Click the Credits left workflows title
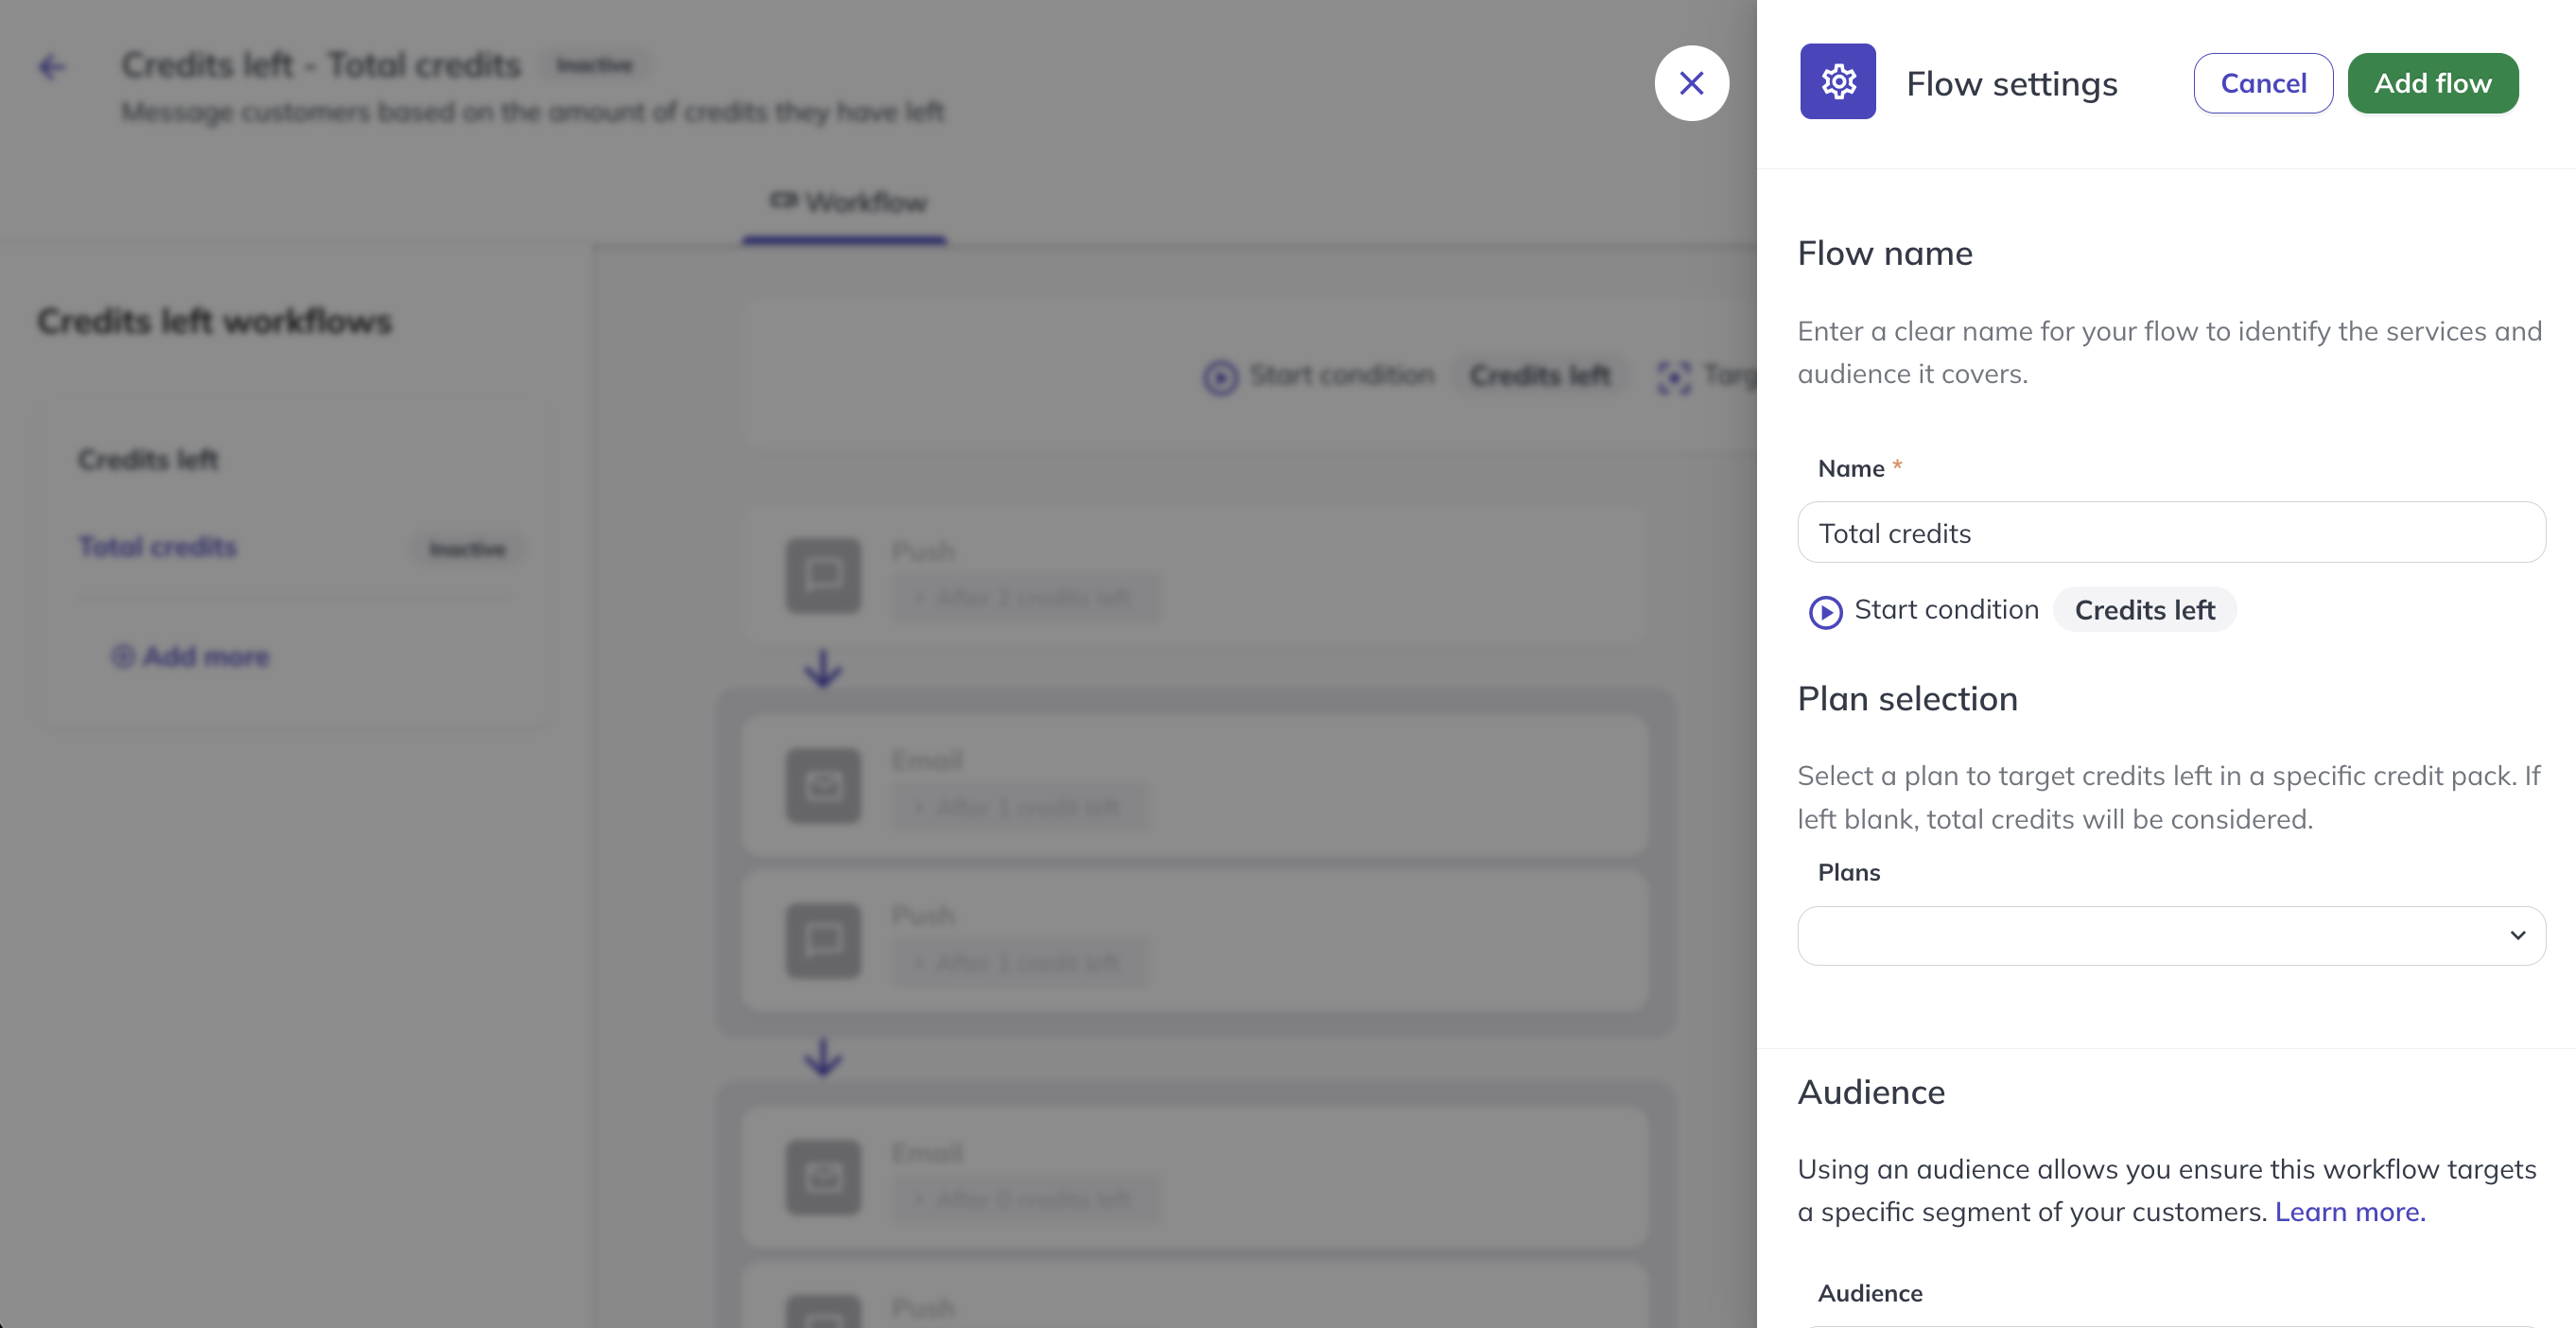This screenshot has height=1328, width=2576. pyautogui.click(x=214, y=322)
